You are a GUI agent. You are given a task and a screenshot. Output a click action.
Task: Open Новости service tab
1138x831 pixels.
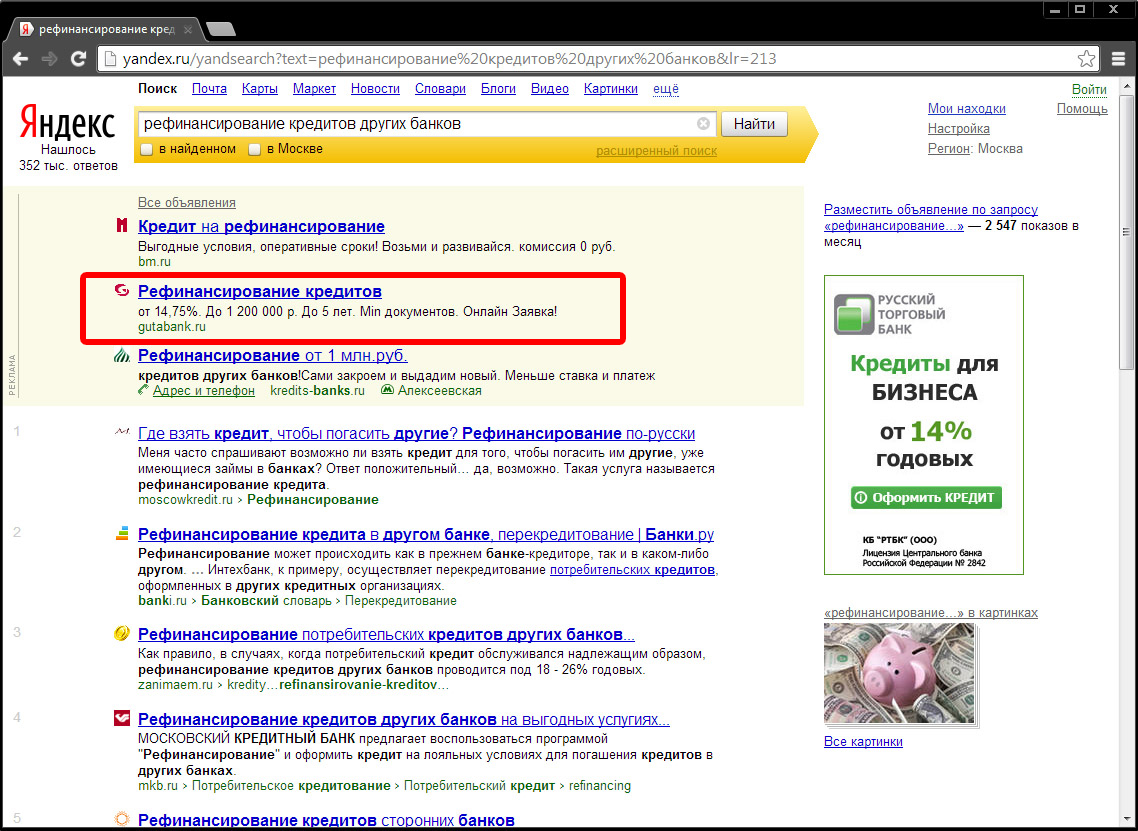[x=375, y=89]
